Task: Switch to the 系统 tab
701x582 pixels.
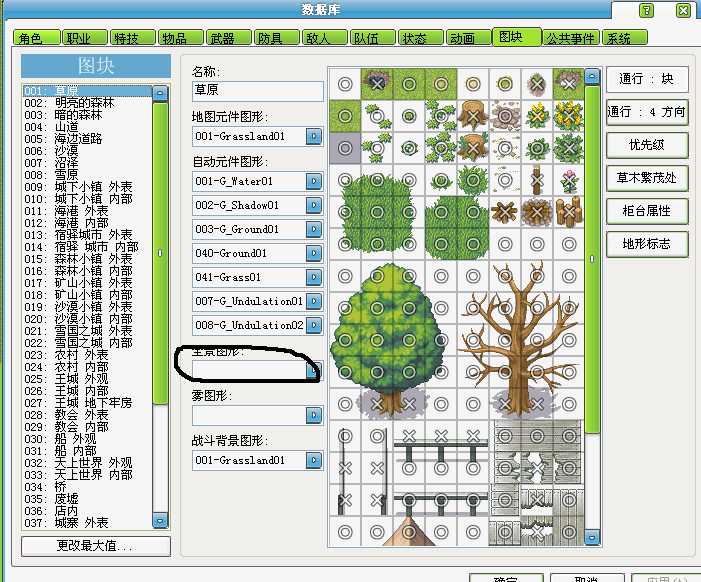Action: pos(625,38)
